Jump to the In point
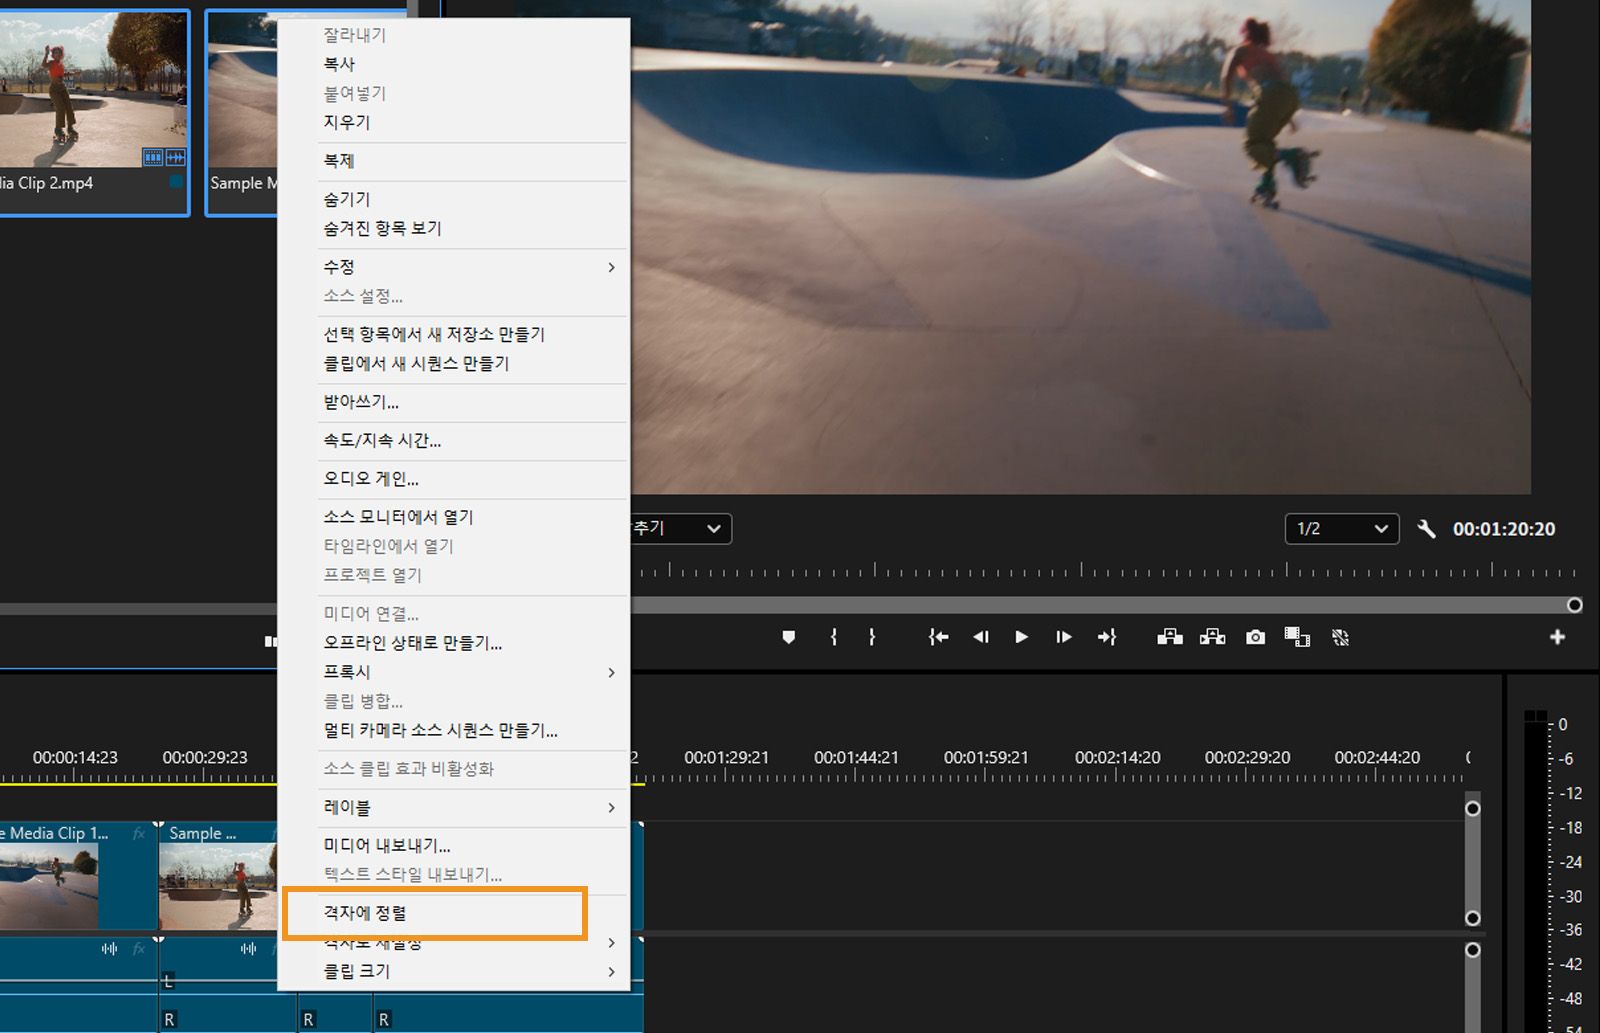Viewport: 1600px width, 1033px height. point(938,637)
